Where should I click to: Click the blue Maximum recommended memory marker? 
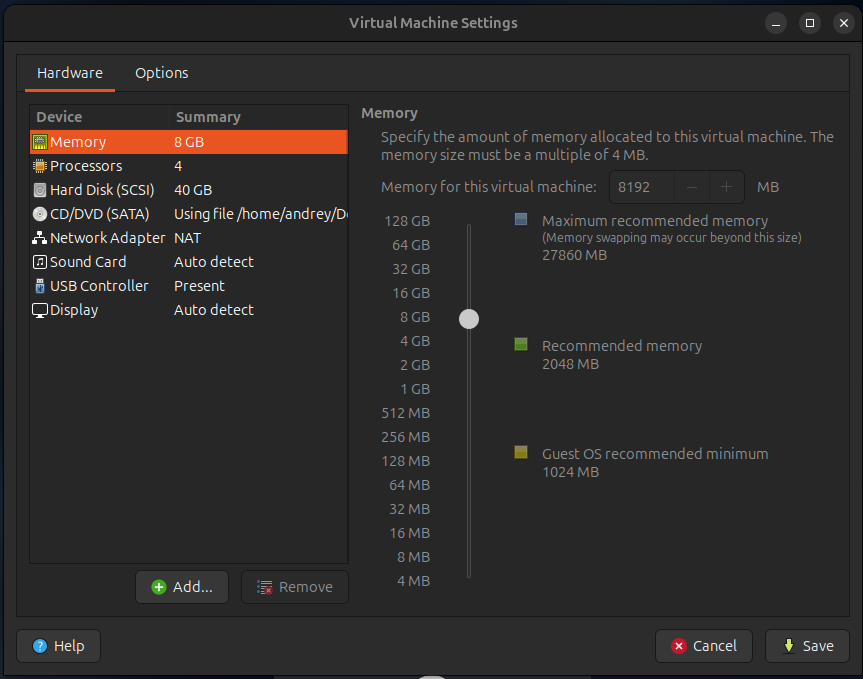click(x=521, y=220)
